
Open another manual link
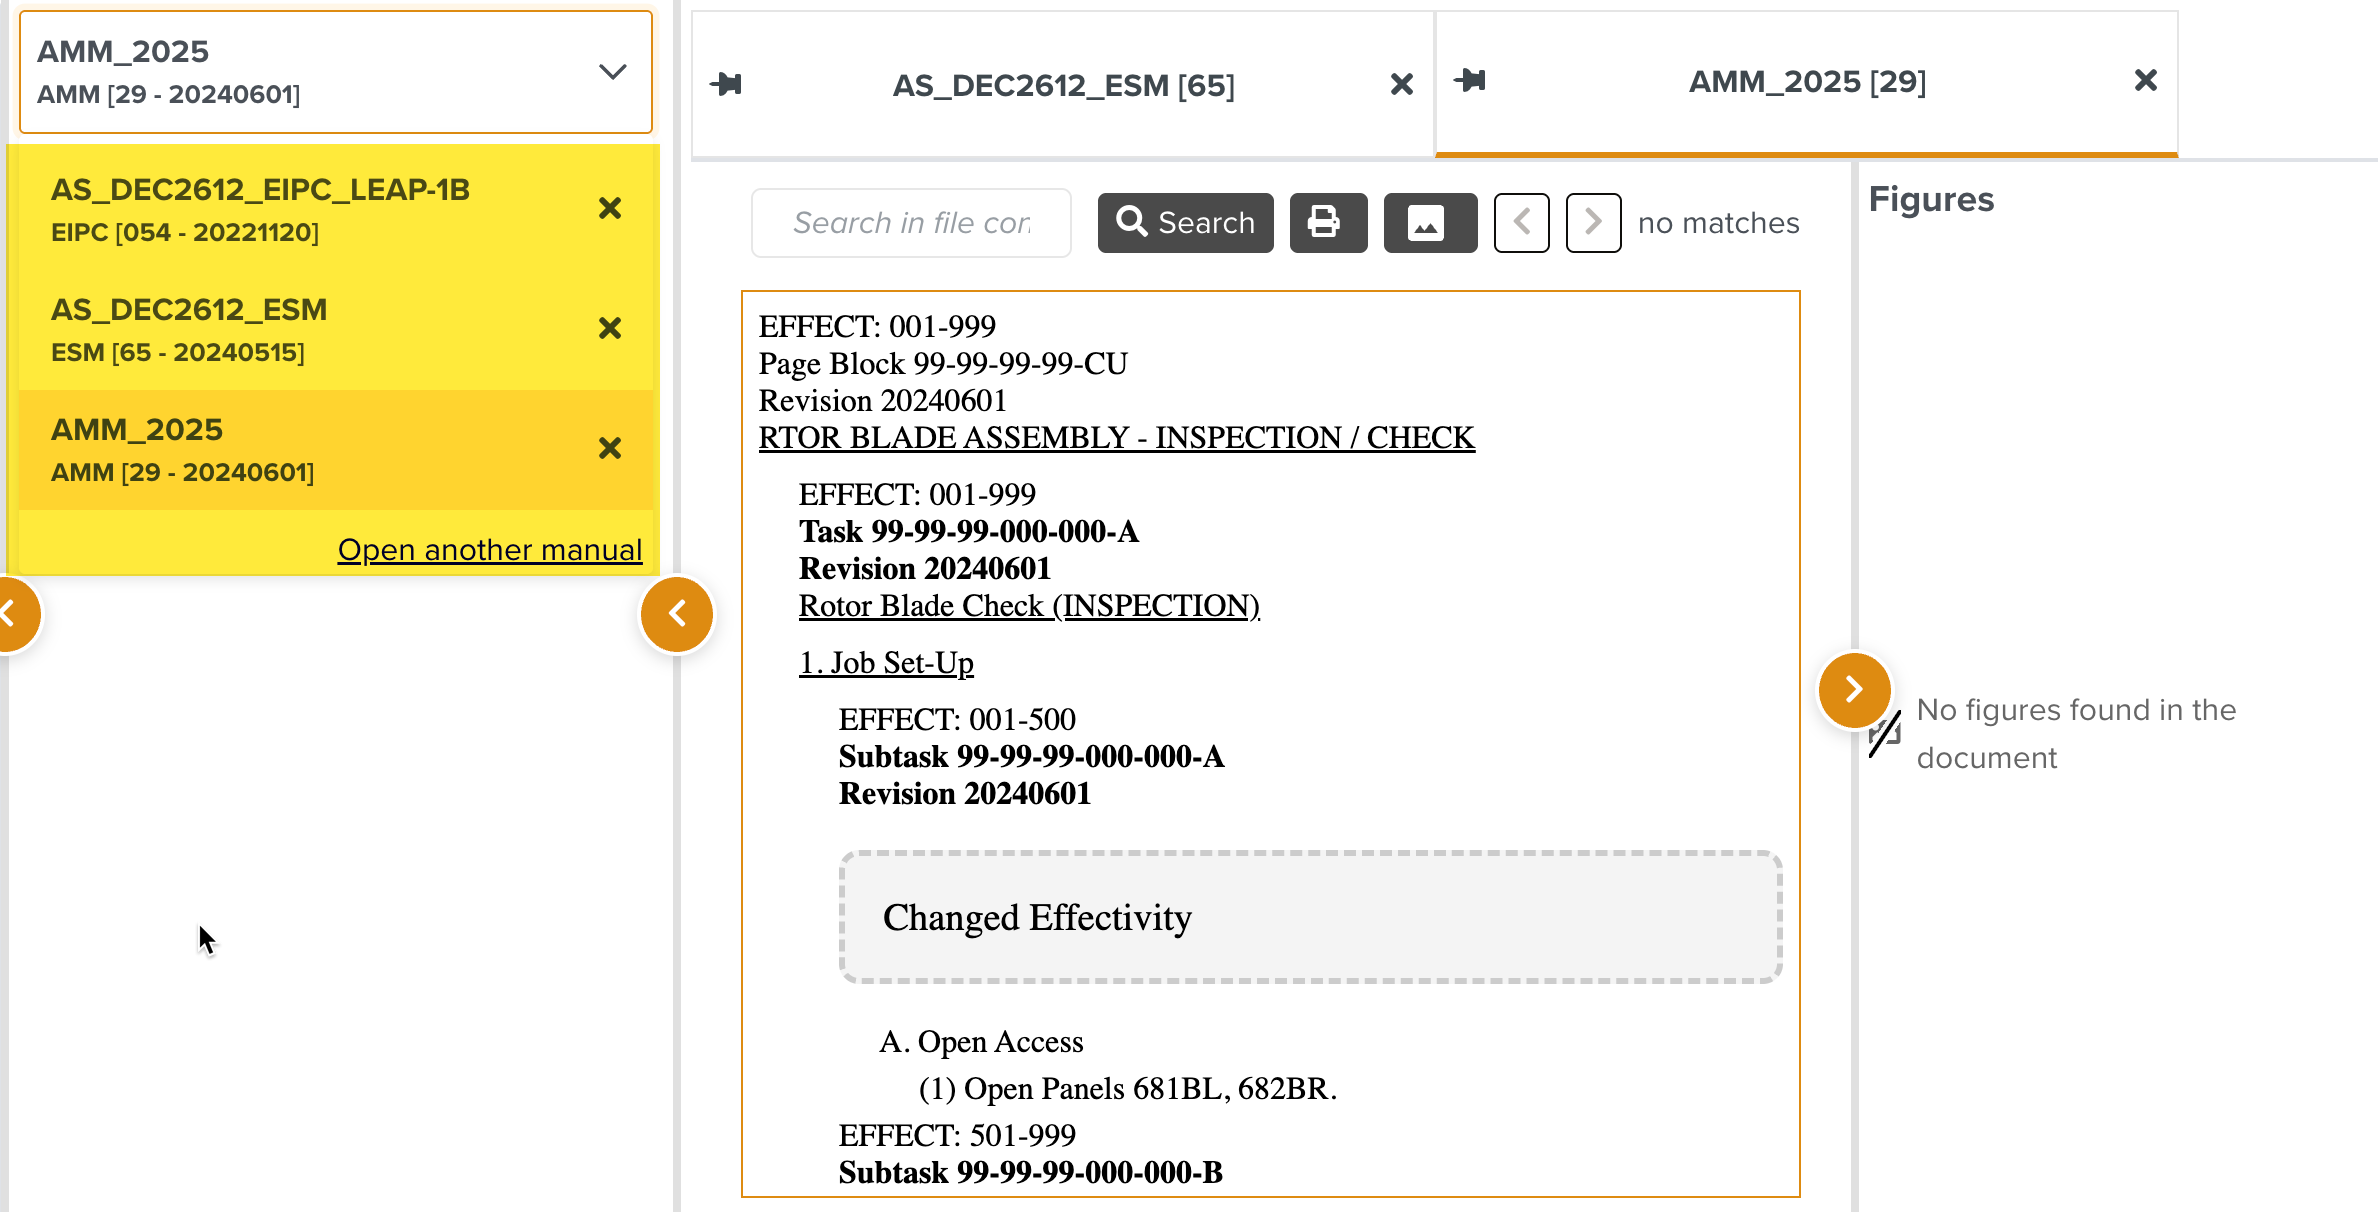click(489, 549)
